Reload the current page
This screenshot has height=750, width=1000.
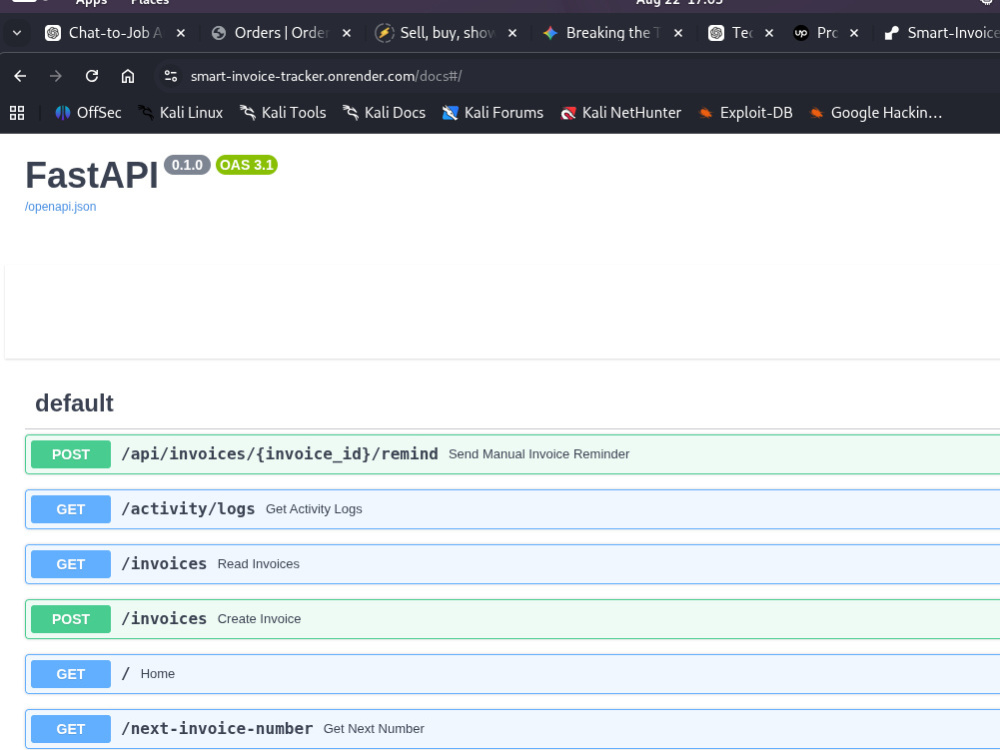pyautogui.click(x=92, y=77)
